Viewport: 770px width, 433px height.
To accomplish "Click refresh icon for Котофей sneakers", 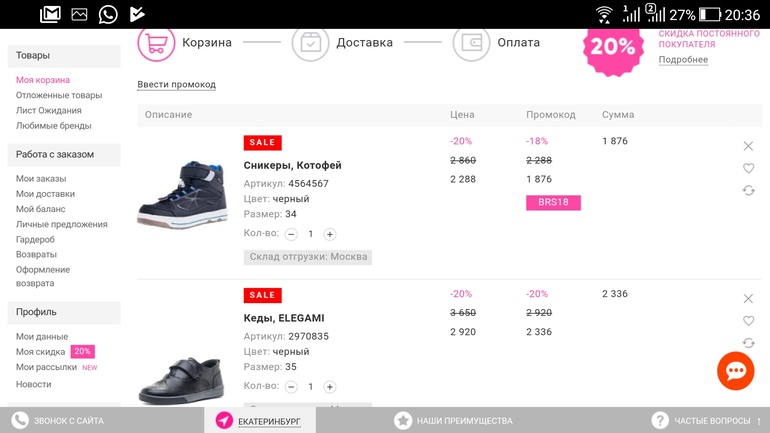I will pos(748,190).
